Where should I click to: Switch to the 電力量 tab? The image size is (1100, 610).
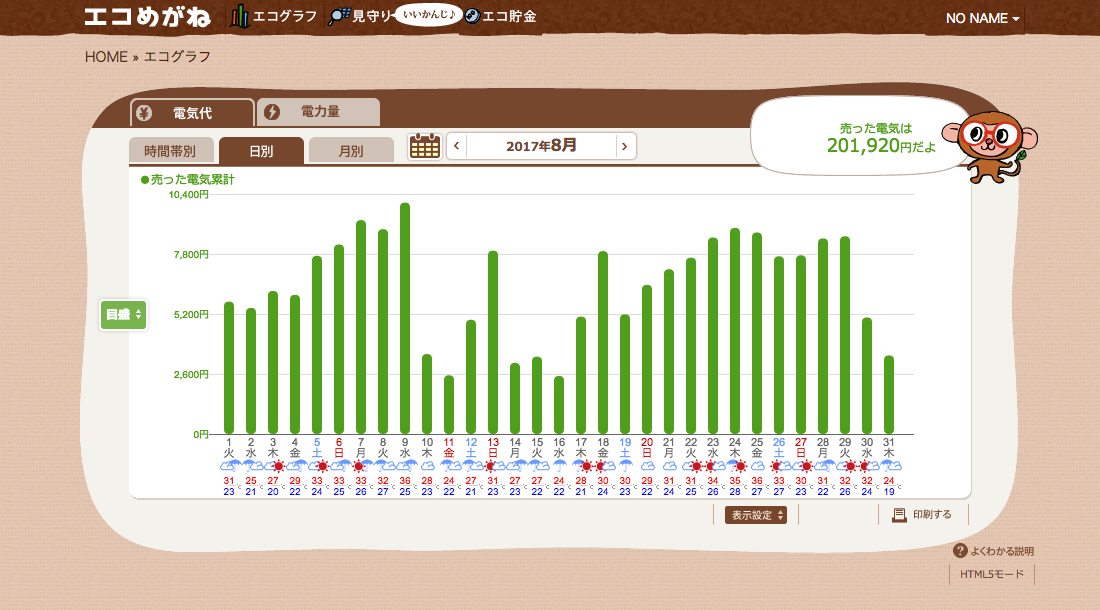[x=318, y=112]
